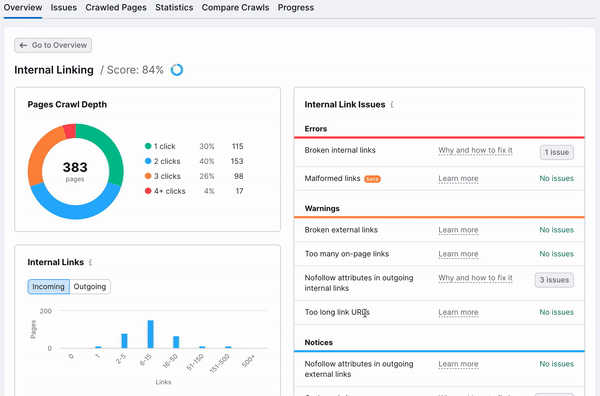Image resolution: width=600 pixels, height=396 pixels.
Task: Click the info icon beside Internal Link Issues
Action: tap(392, 104)
